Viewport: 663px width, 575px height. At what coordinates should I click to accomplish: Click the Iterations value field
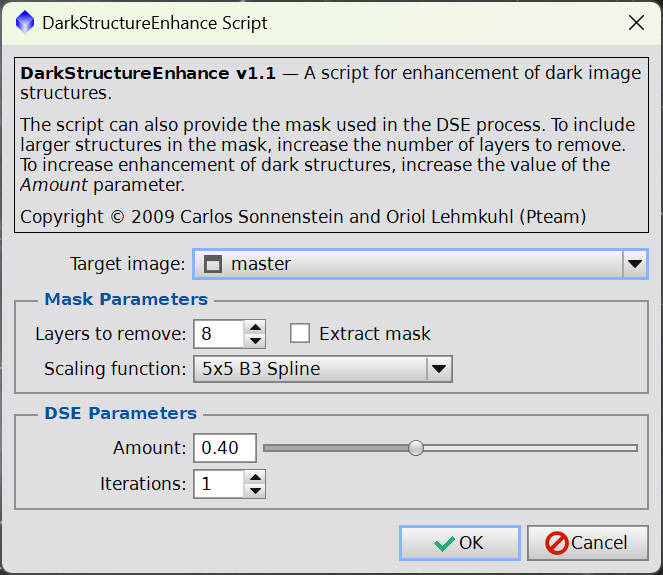218,484
